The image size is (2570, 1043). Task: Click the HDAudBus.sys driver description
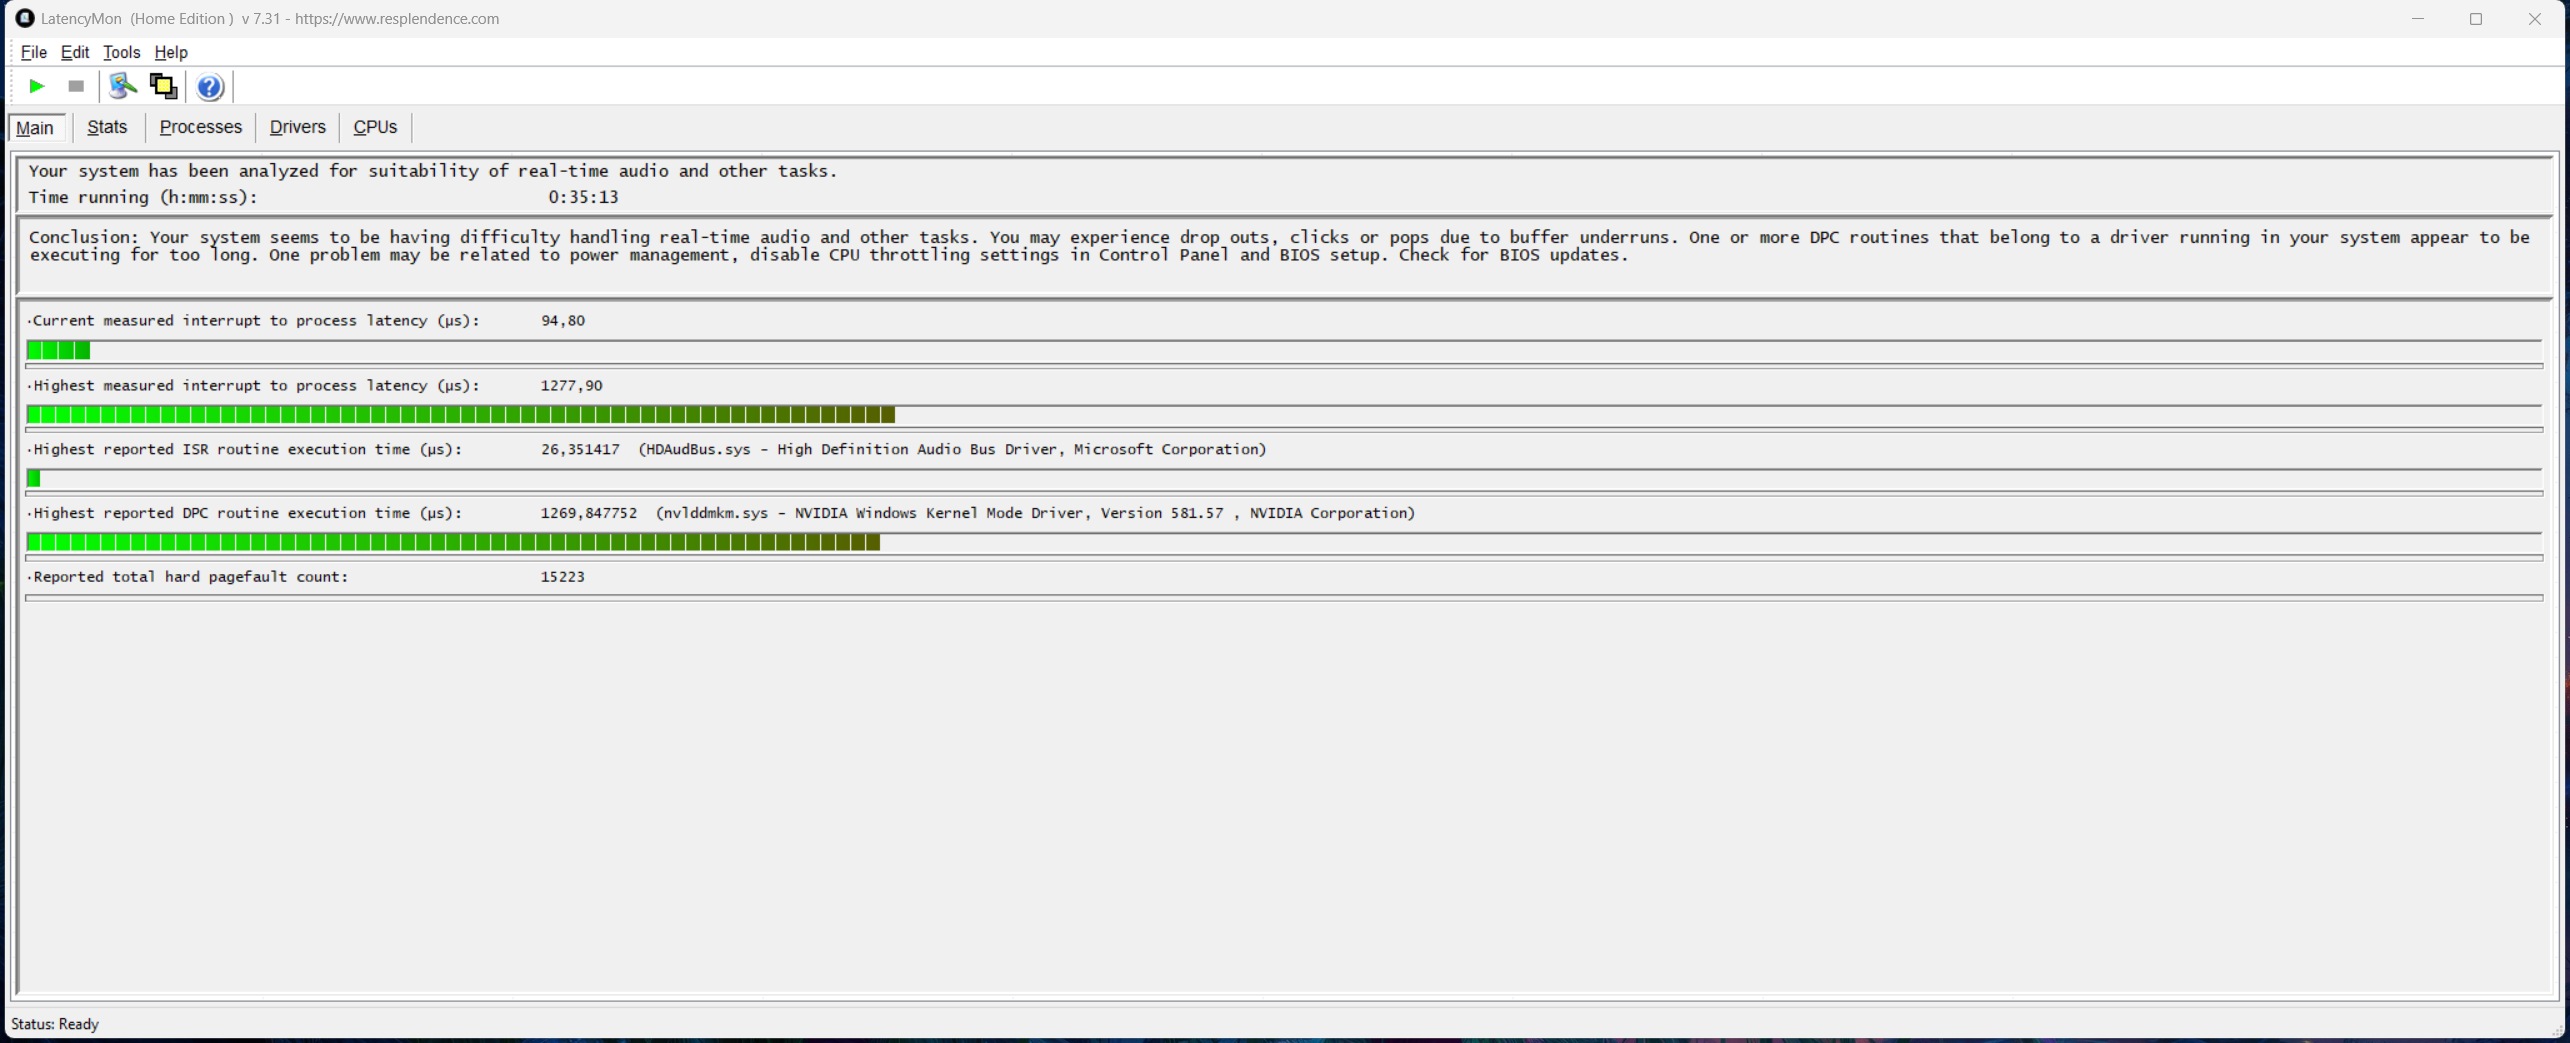[952, 450]
